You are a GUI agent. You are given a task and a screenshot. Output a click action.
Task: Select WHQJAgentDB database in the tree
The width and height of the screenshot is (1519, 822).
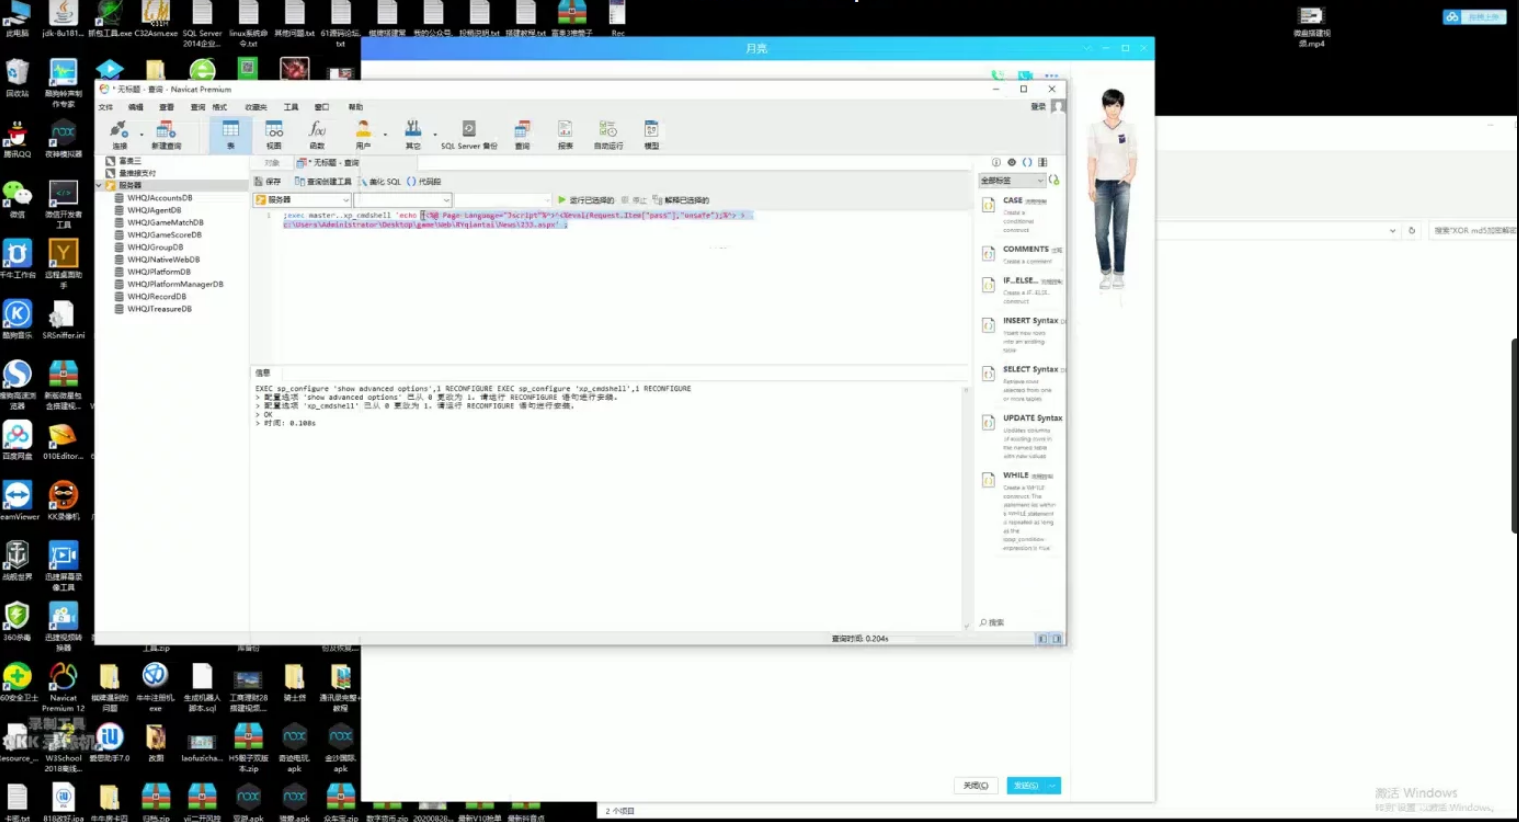(154, 210)
